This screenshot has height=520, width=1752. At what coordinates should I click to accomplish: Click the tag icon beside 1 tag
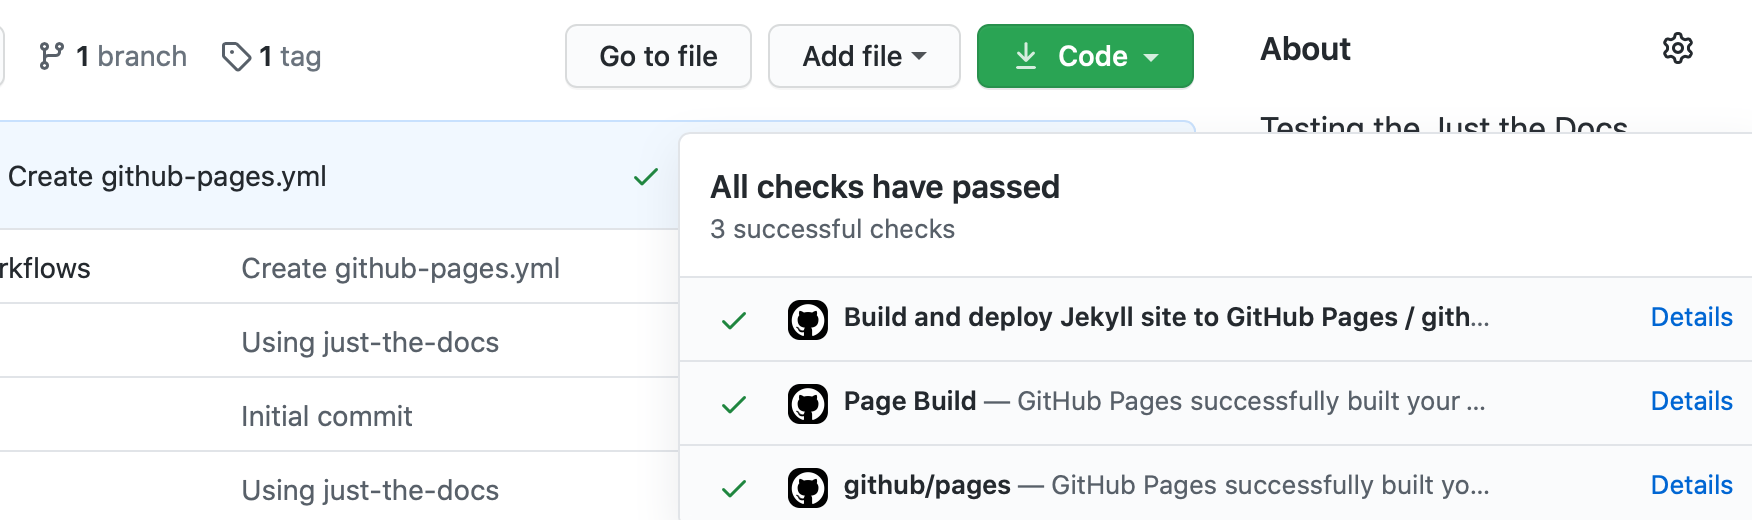point(236,57)
